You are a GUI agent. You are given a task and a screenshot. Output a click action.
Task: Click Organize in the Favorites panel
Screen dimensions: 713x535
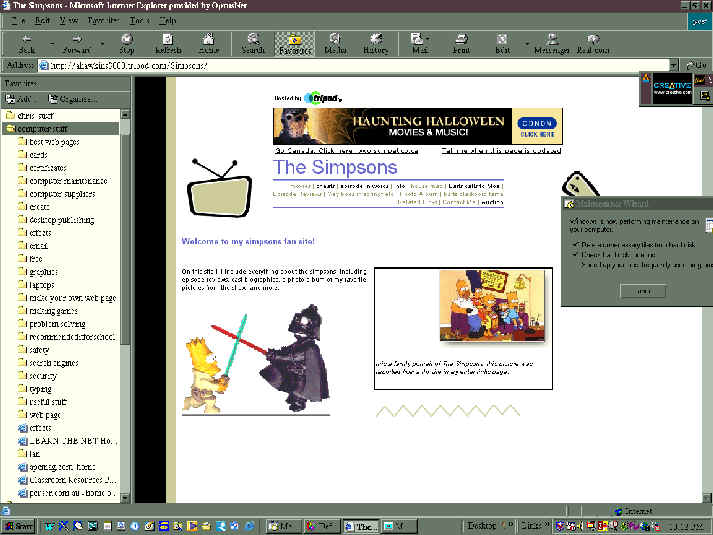coord(73,99)
